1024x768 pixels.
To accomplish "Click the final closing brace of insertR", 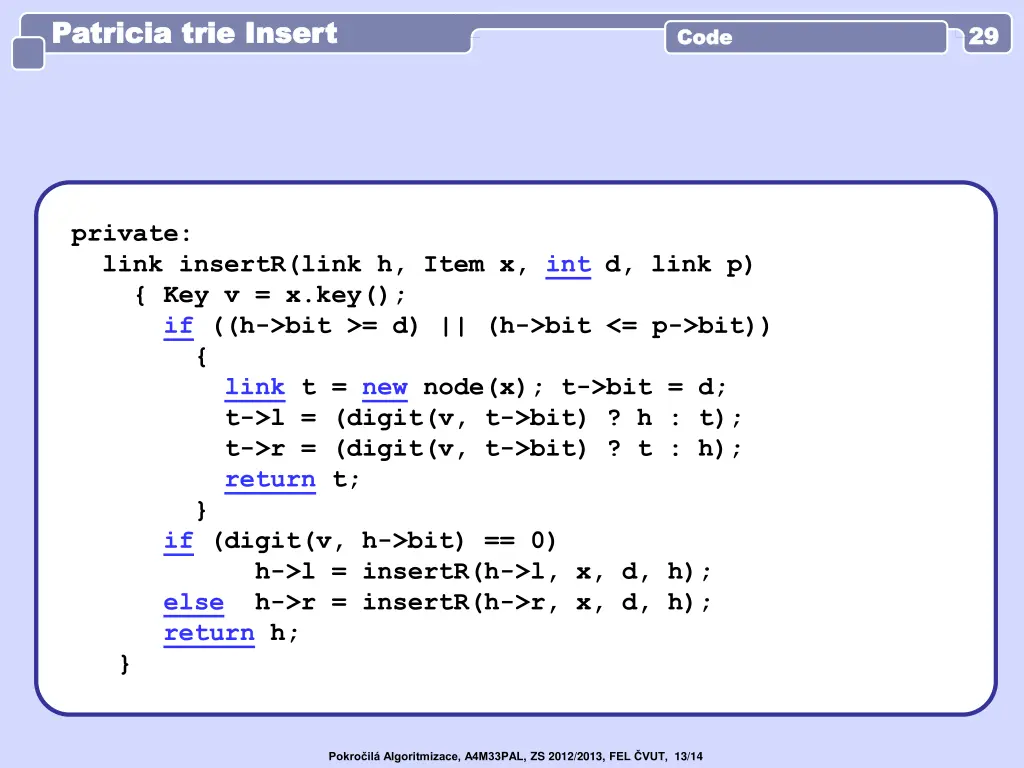I will point(124,664).
